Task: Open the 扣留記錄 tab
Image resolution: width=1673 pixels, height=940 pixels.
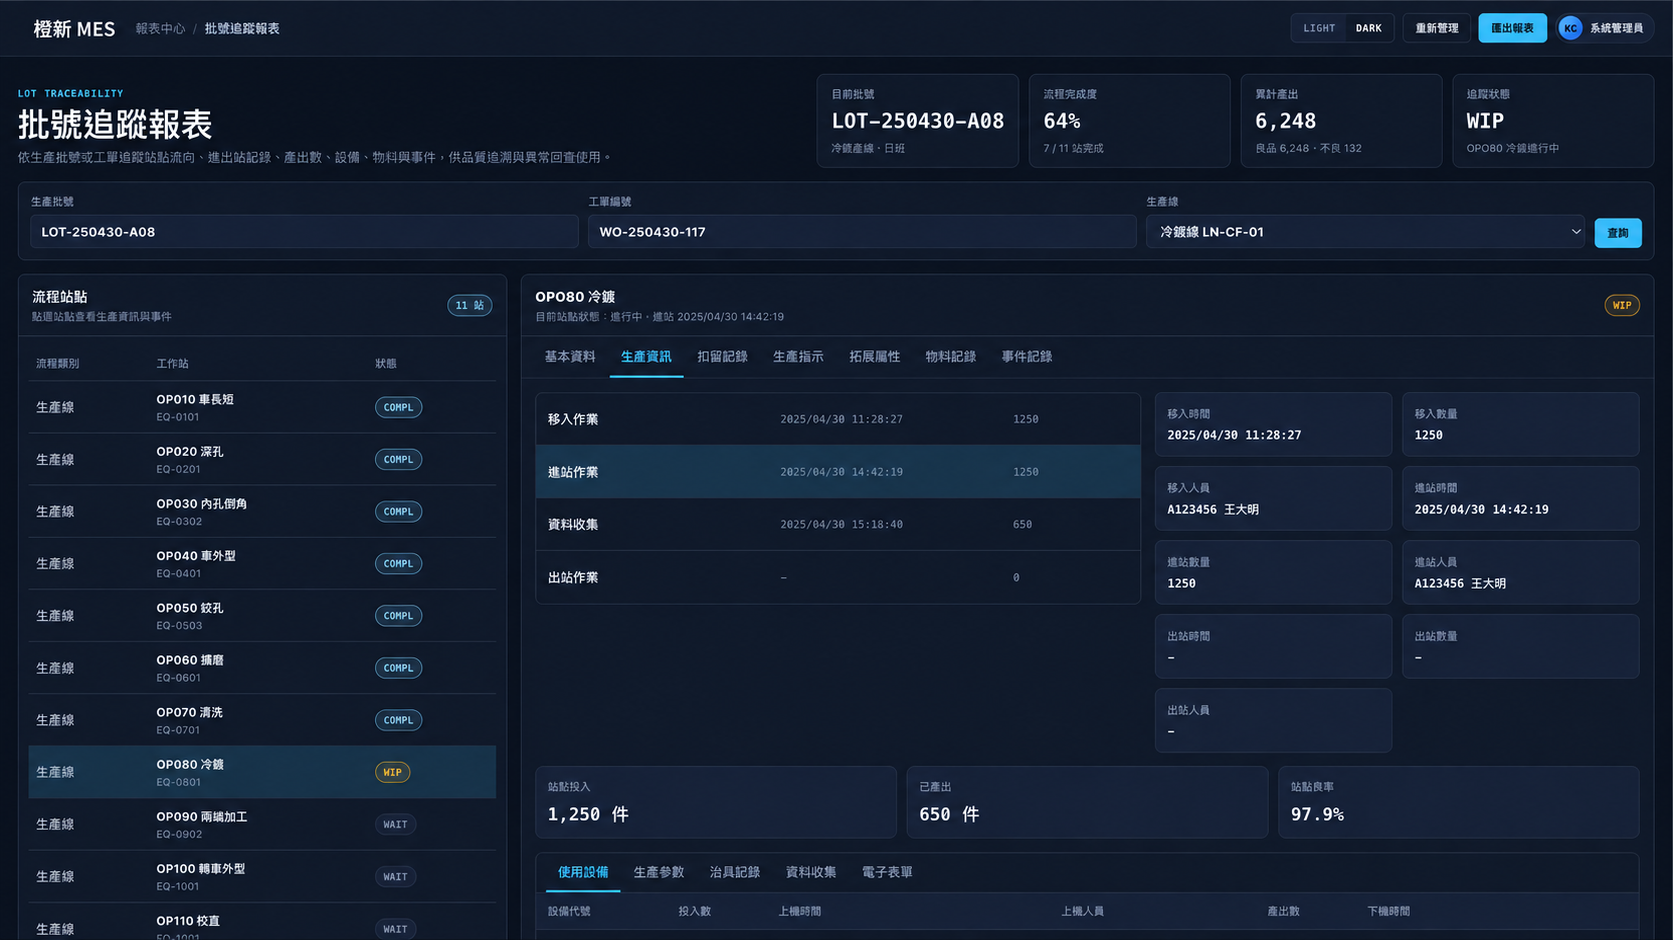Action: click(x=722, y=357)
